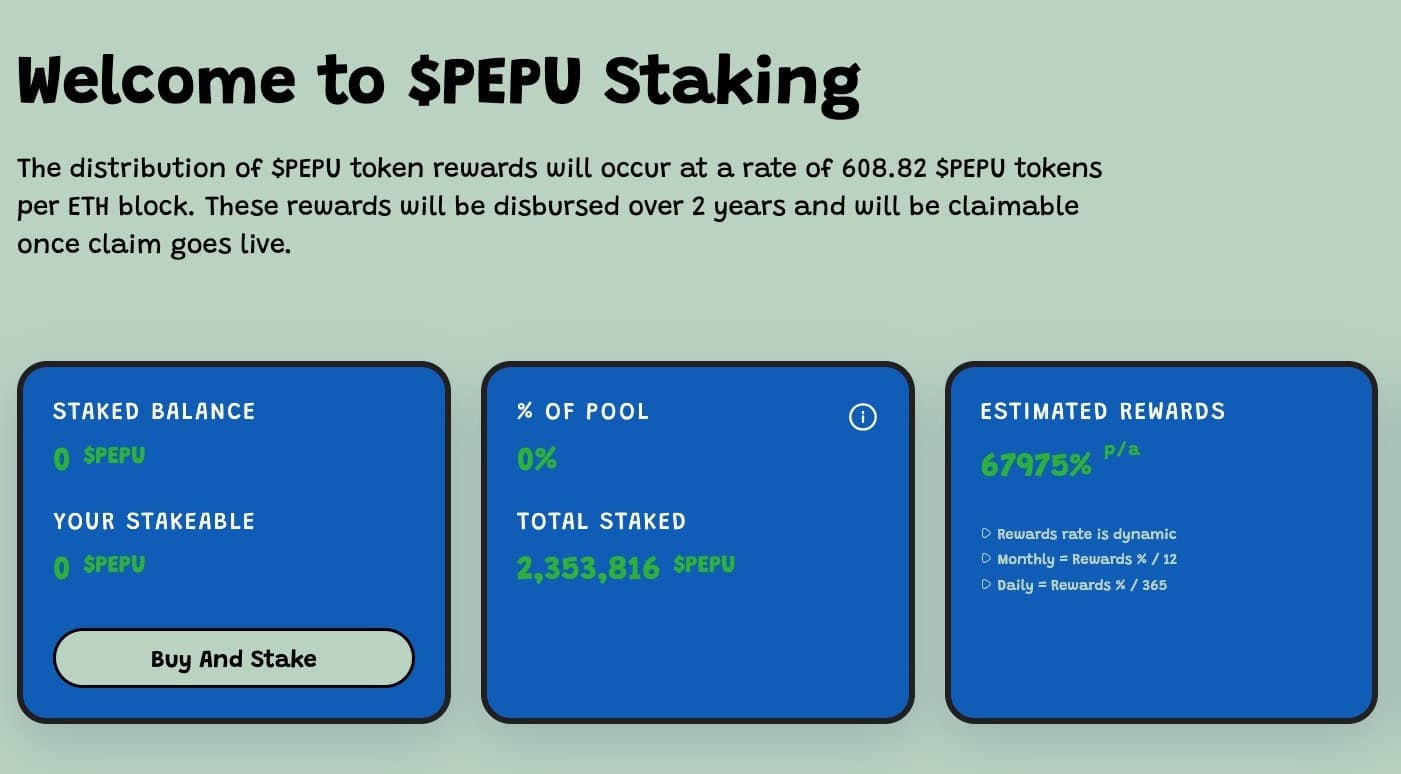The width and height of the screenshot is (1401, 774).
Task: Click the 67975% estimated rewards value
Action: point(1036,465)
